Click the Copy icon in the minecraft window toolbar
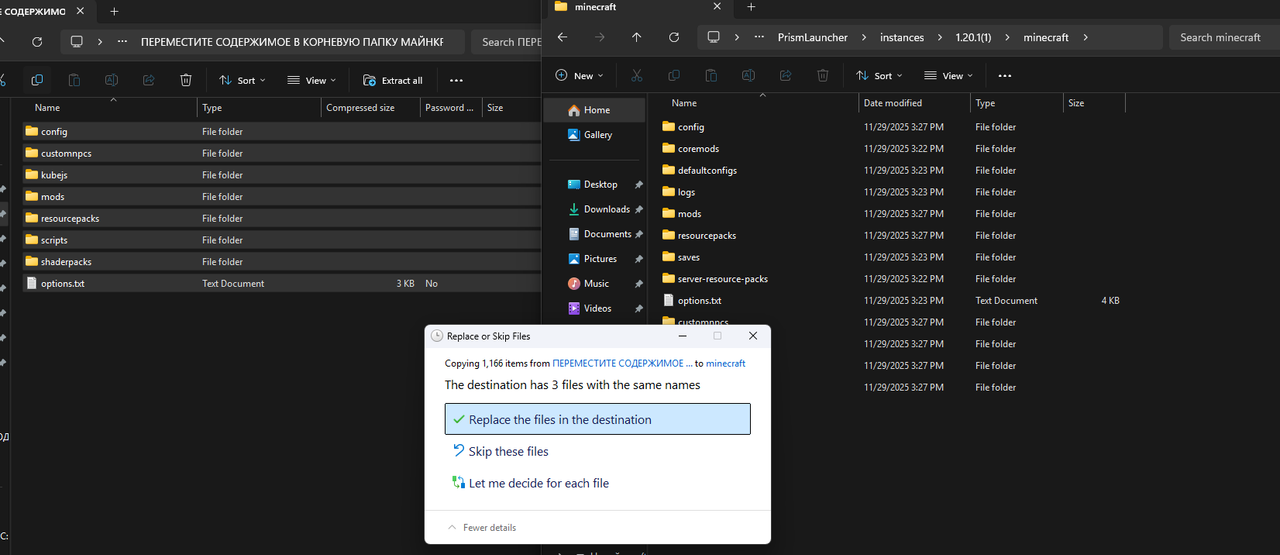The image size is (1280, 555). point(673,75)
